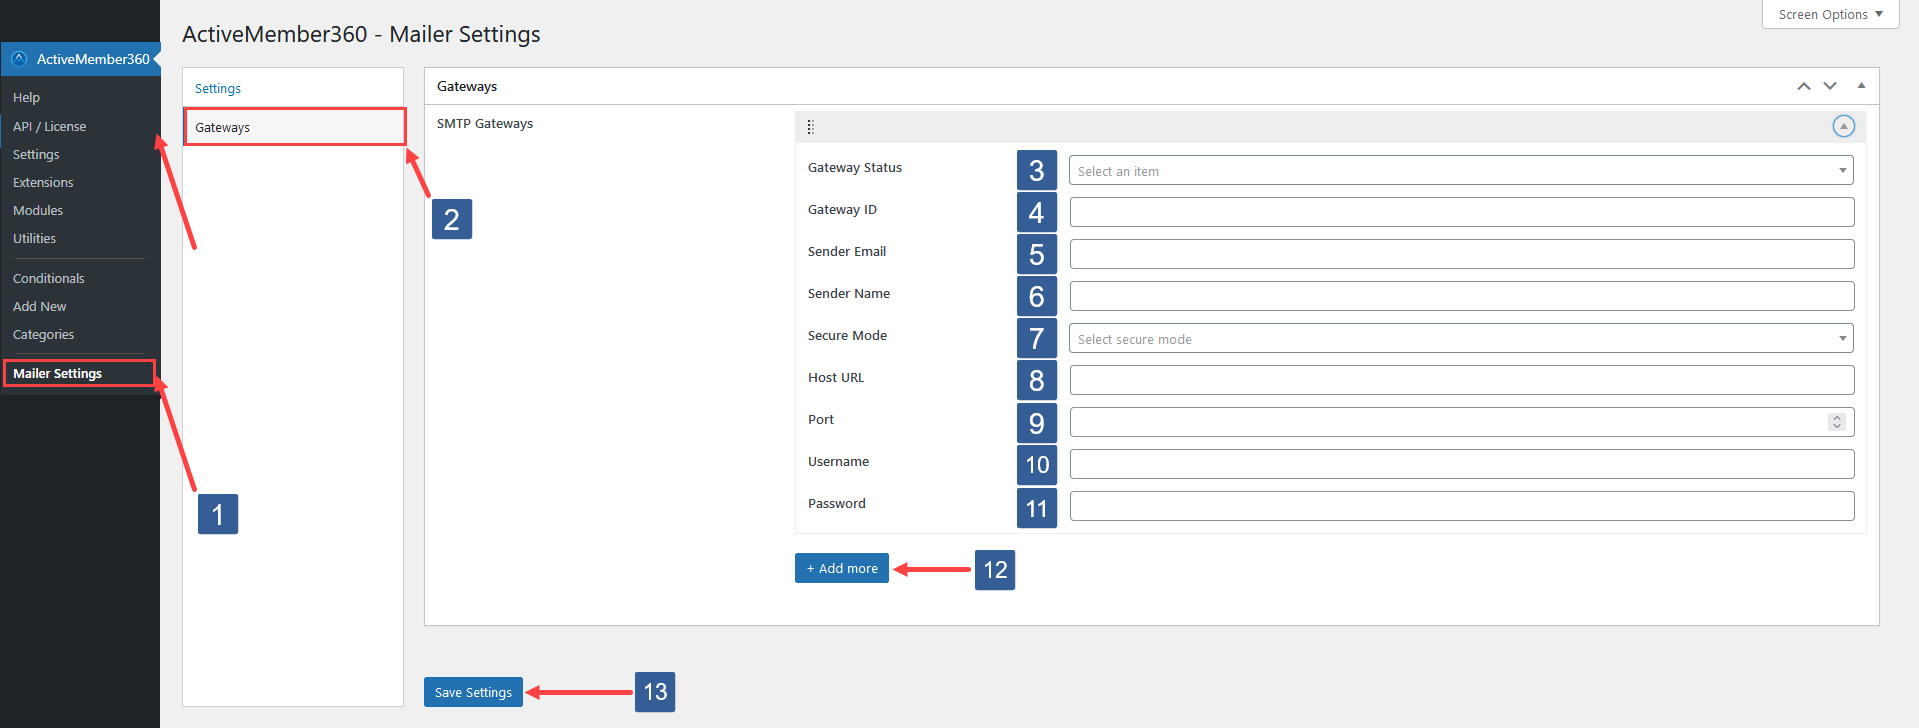Click the Save Settings button

click(x=473, y=692)
